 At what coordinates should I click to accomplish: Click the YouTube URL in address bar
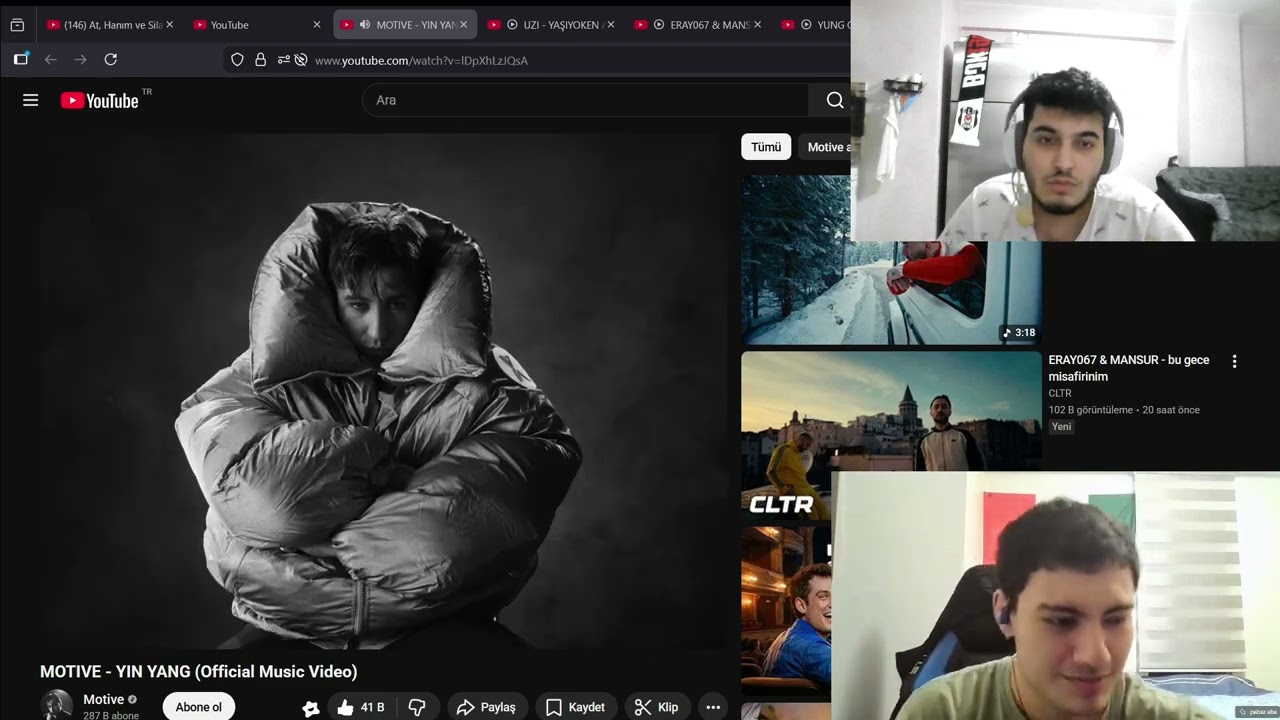coord(421,61)
